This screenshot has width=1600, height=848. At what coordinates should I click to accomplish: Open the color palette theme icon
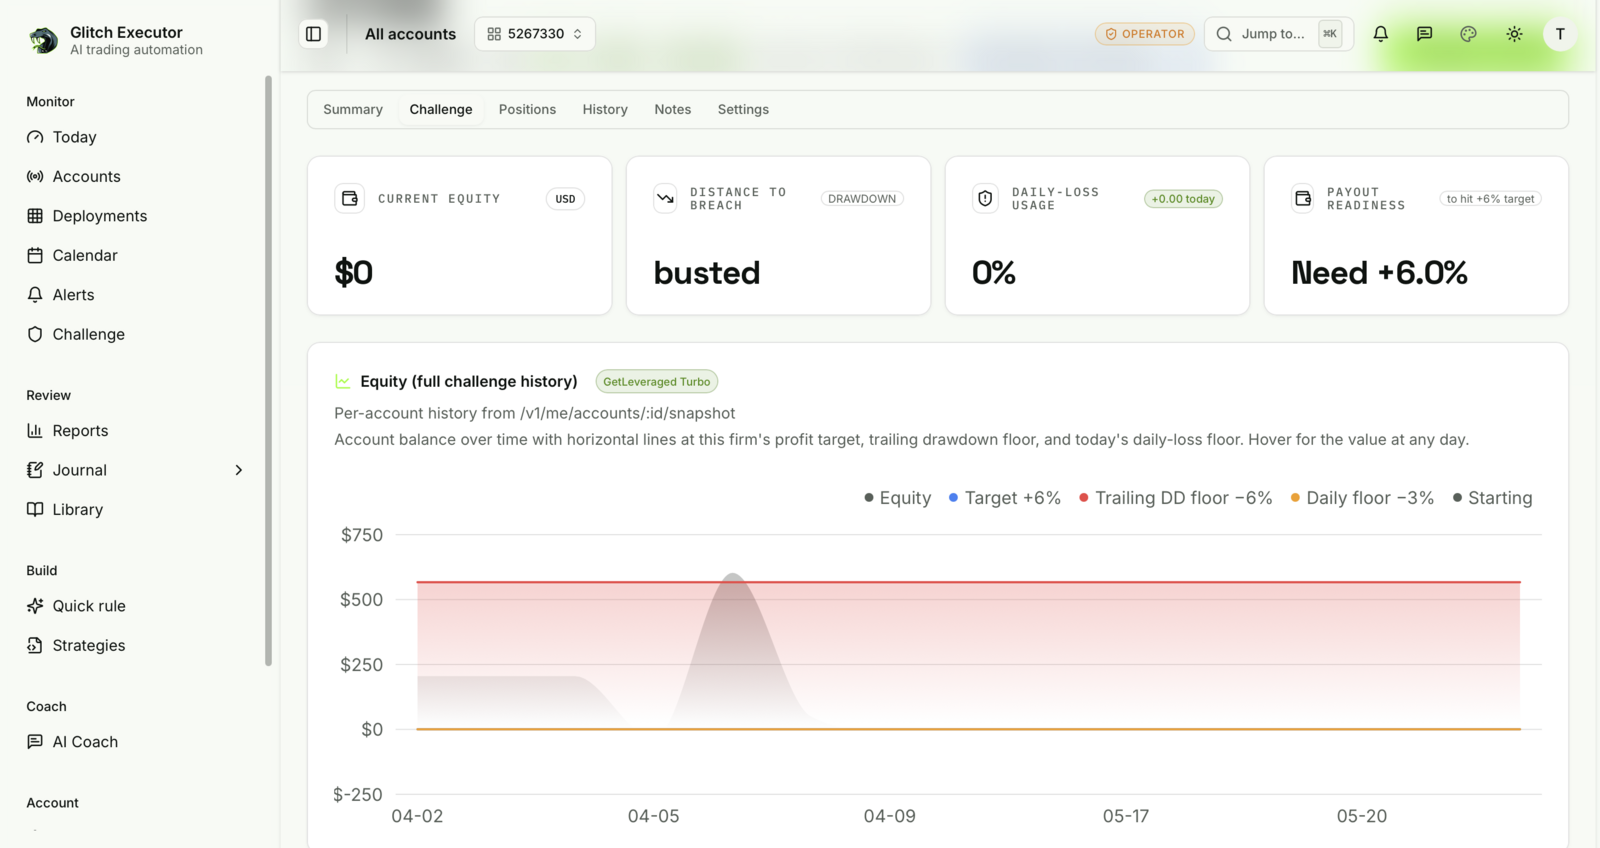click(x=1468, y=34)
